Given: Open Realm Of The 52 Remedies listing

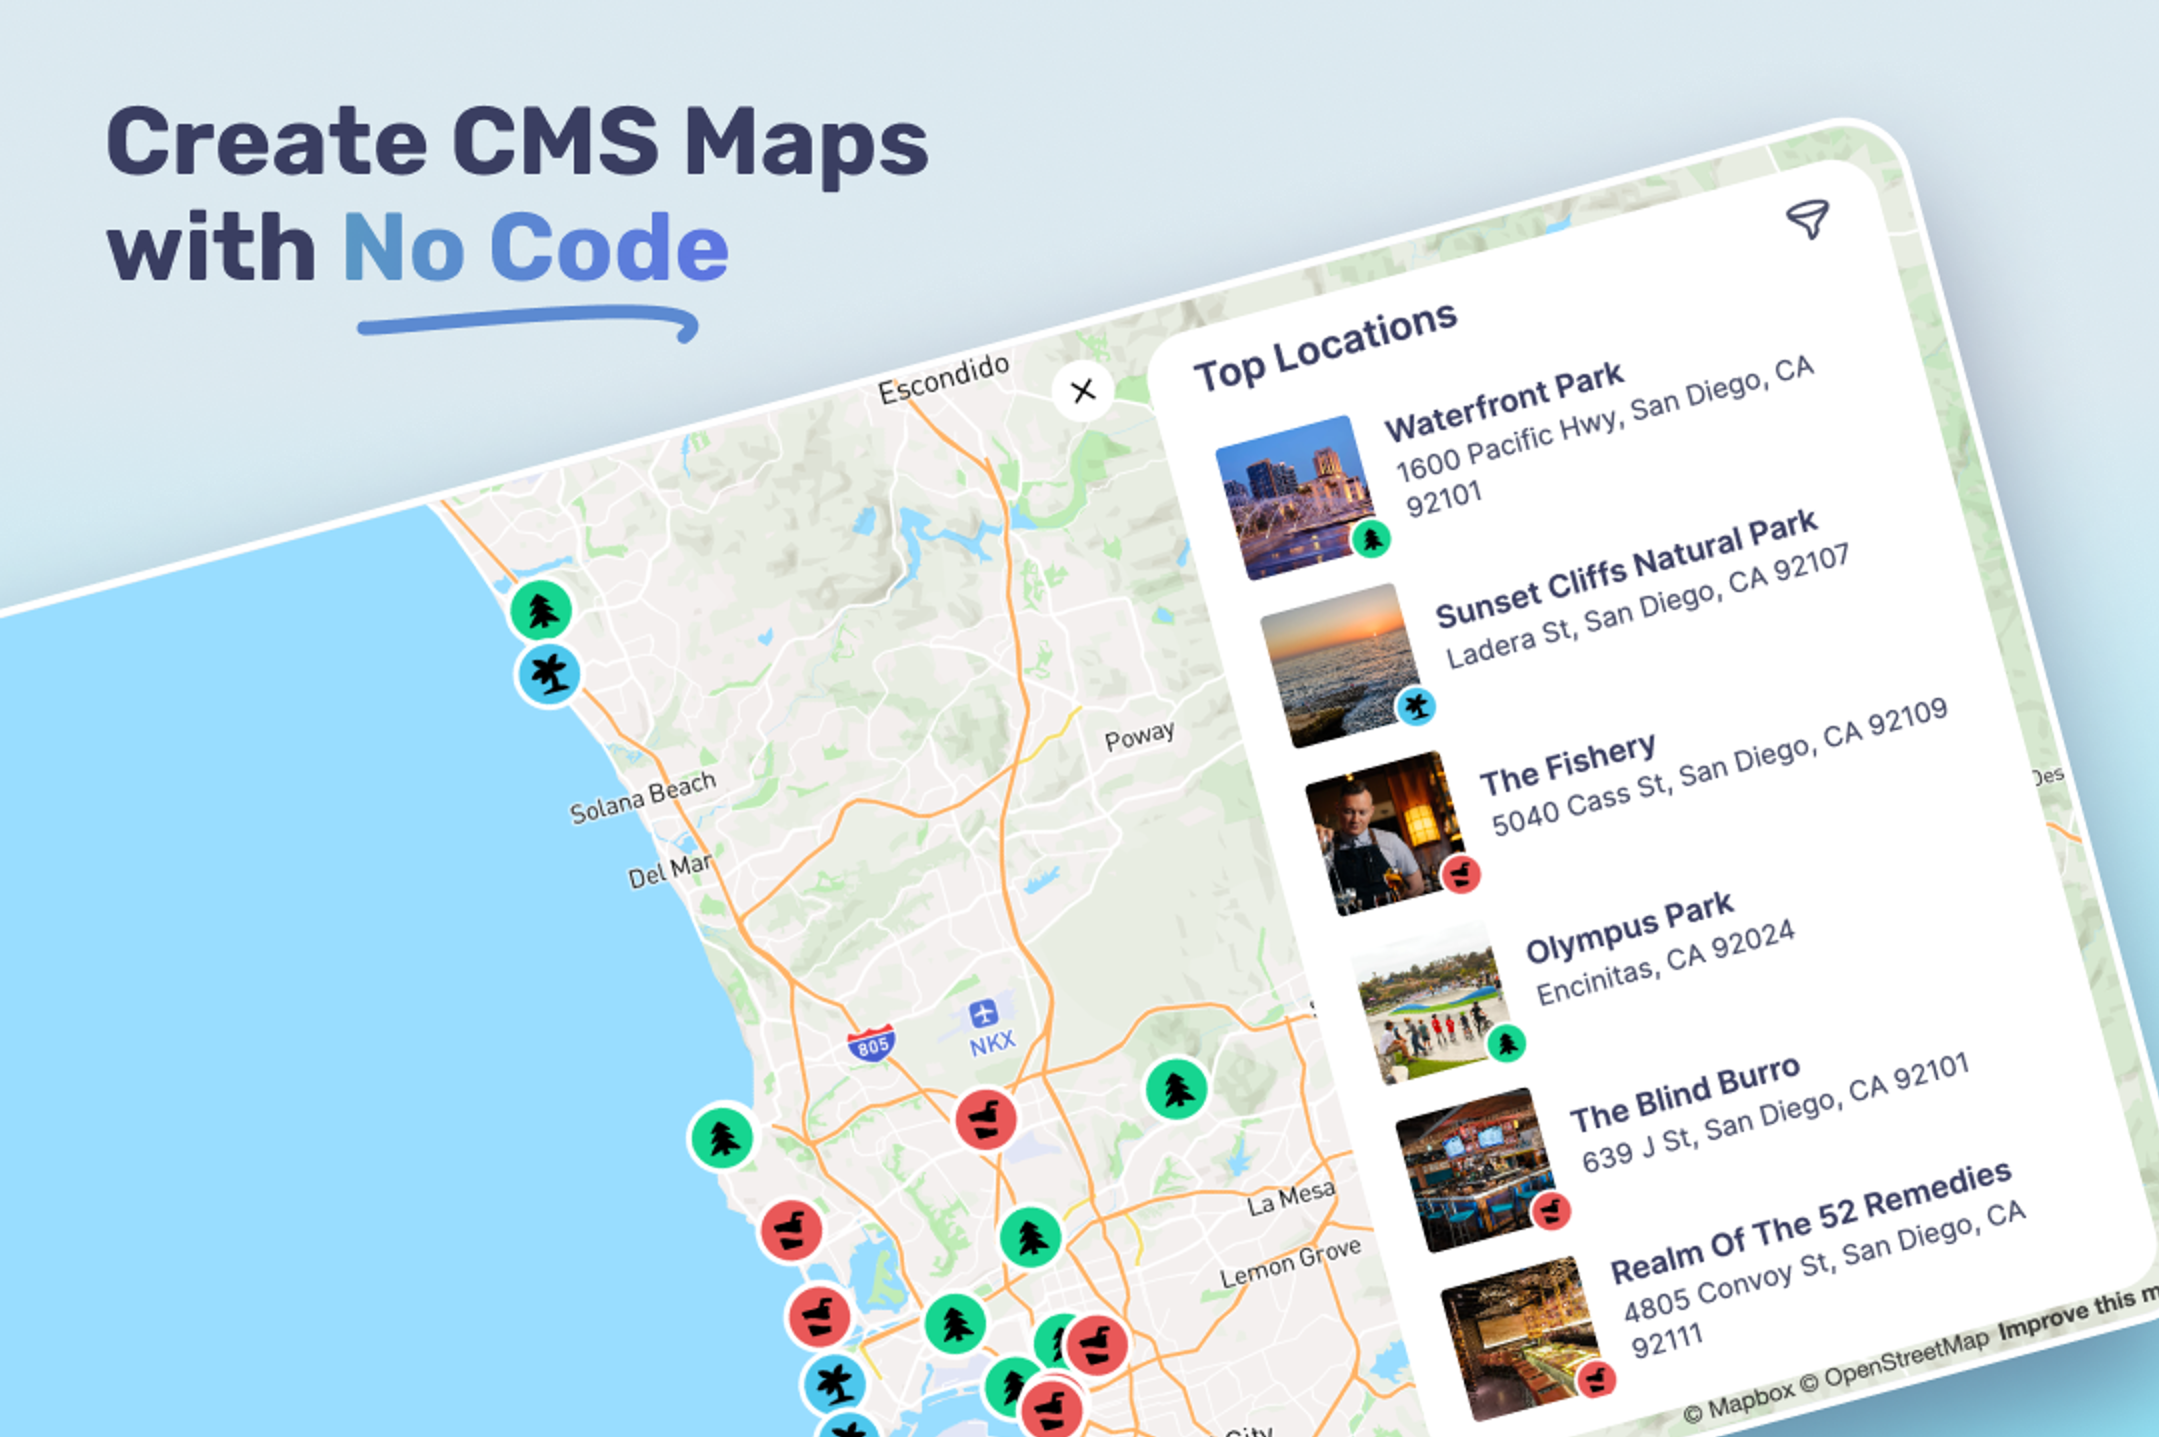Looking at the screenshot, I should click(1810, 1222).
